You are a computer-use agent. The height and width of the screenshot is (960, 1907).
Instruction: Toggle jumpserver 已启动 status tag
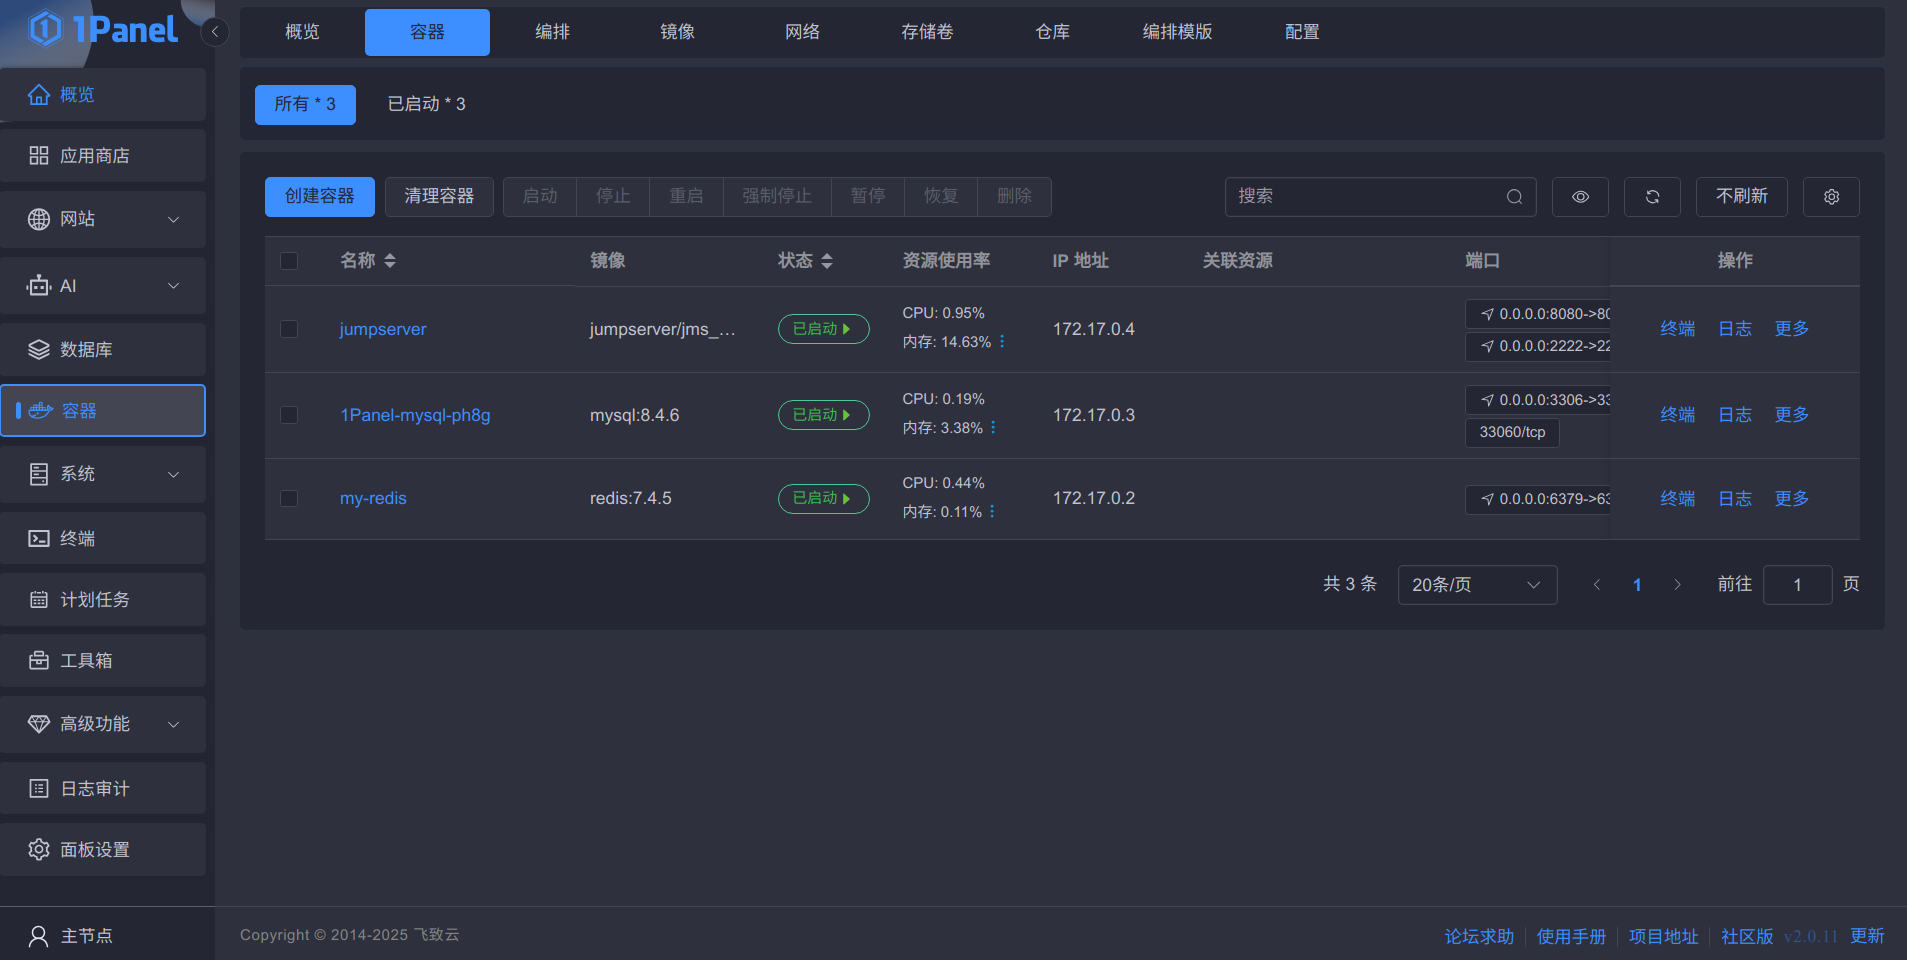(823, 329)
